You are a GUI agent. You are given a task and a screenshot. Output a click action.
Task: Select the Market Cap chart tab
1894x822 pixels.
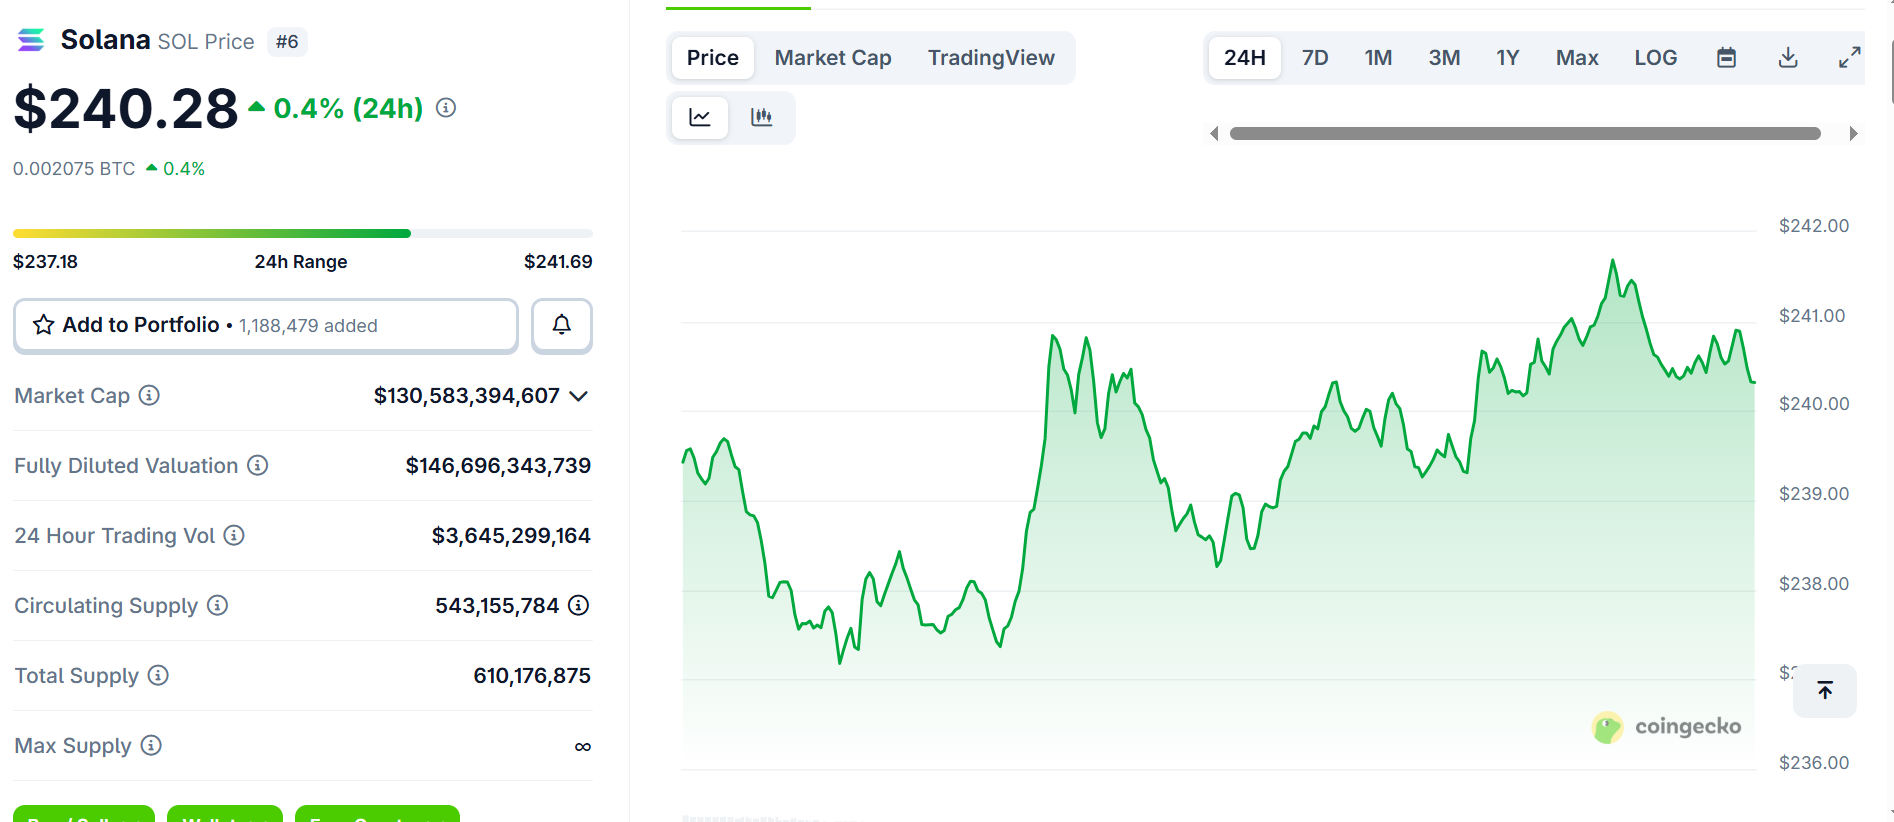pyautogui.click(x=833, y=58)
